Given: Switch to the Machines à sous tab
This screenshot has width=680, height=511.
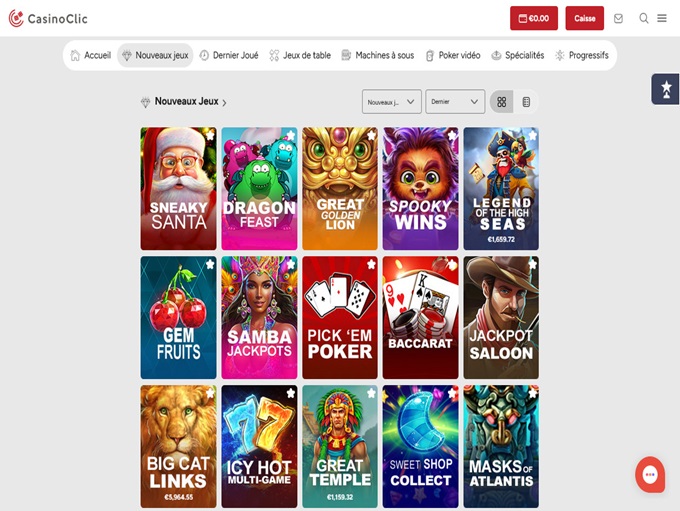Looking at the screenshot, I should (377, 56).
